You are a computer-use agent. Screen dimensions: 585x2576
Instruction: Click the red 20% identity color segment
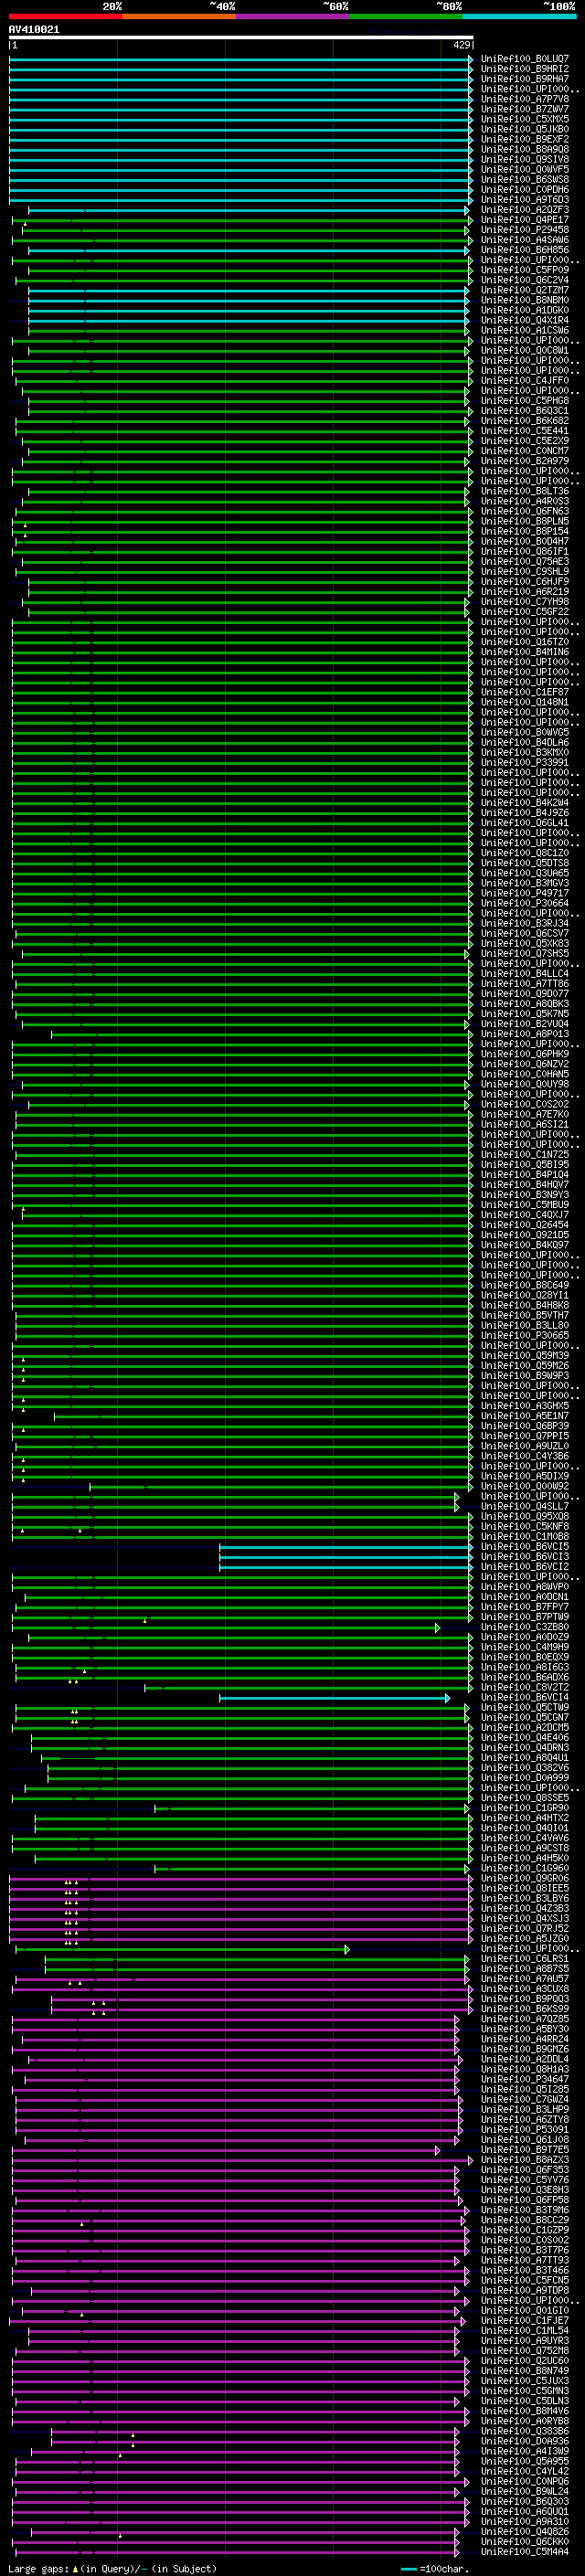pos(65,17)
